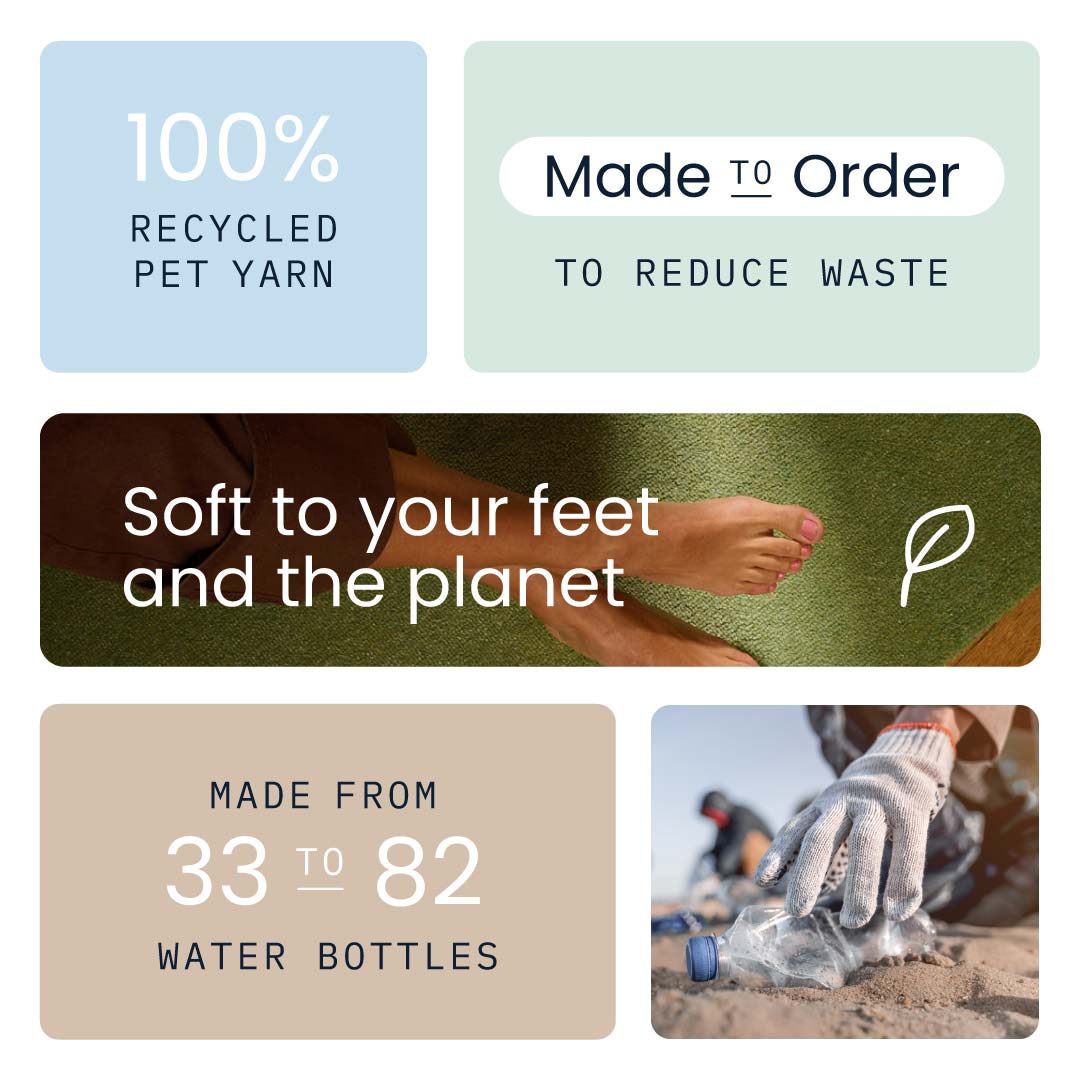The width and height of the screenshot is (1080, 1080).
Task: Click the MADE FROM label
Action: point(324,796)
